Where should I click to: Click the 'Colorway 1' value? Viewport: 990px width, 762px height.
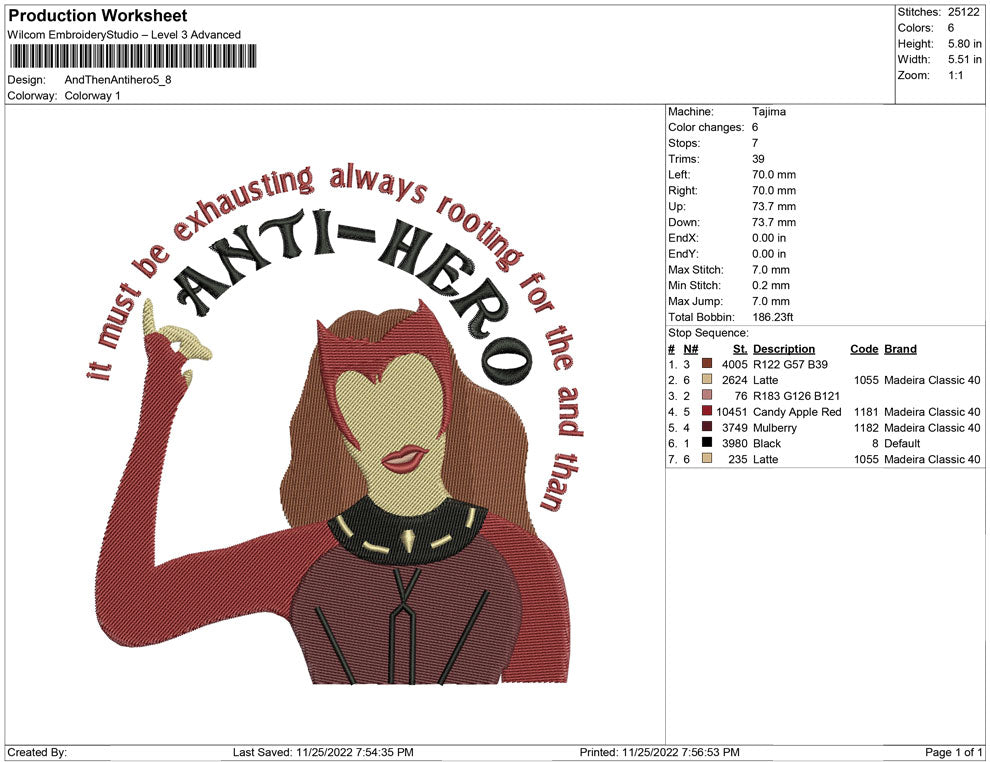pos(92,96)
